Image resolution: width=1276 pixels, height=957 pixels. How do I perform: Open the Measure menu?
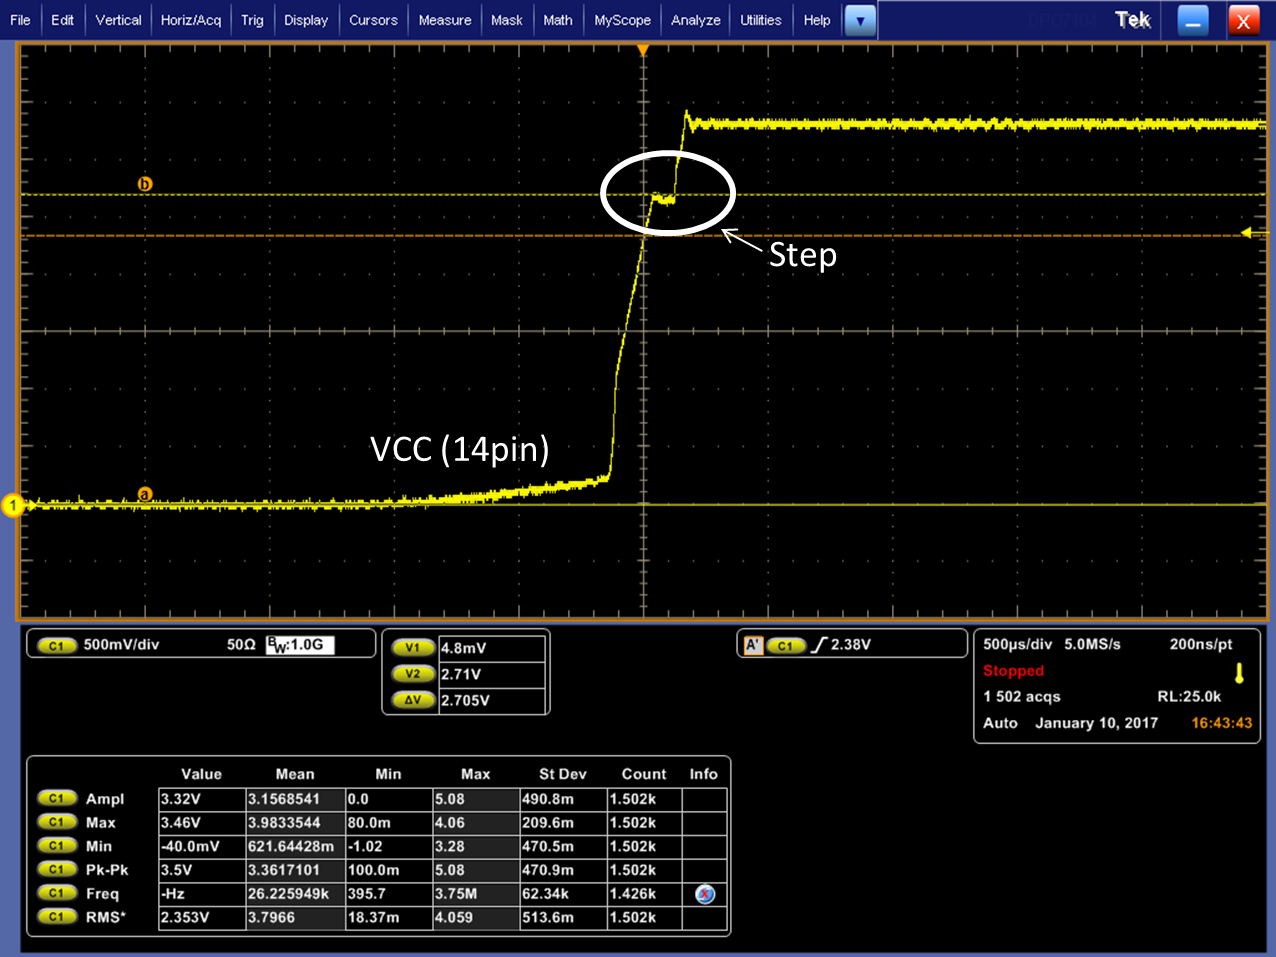(445, 20)
